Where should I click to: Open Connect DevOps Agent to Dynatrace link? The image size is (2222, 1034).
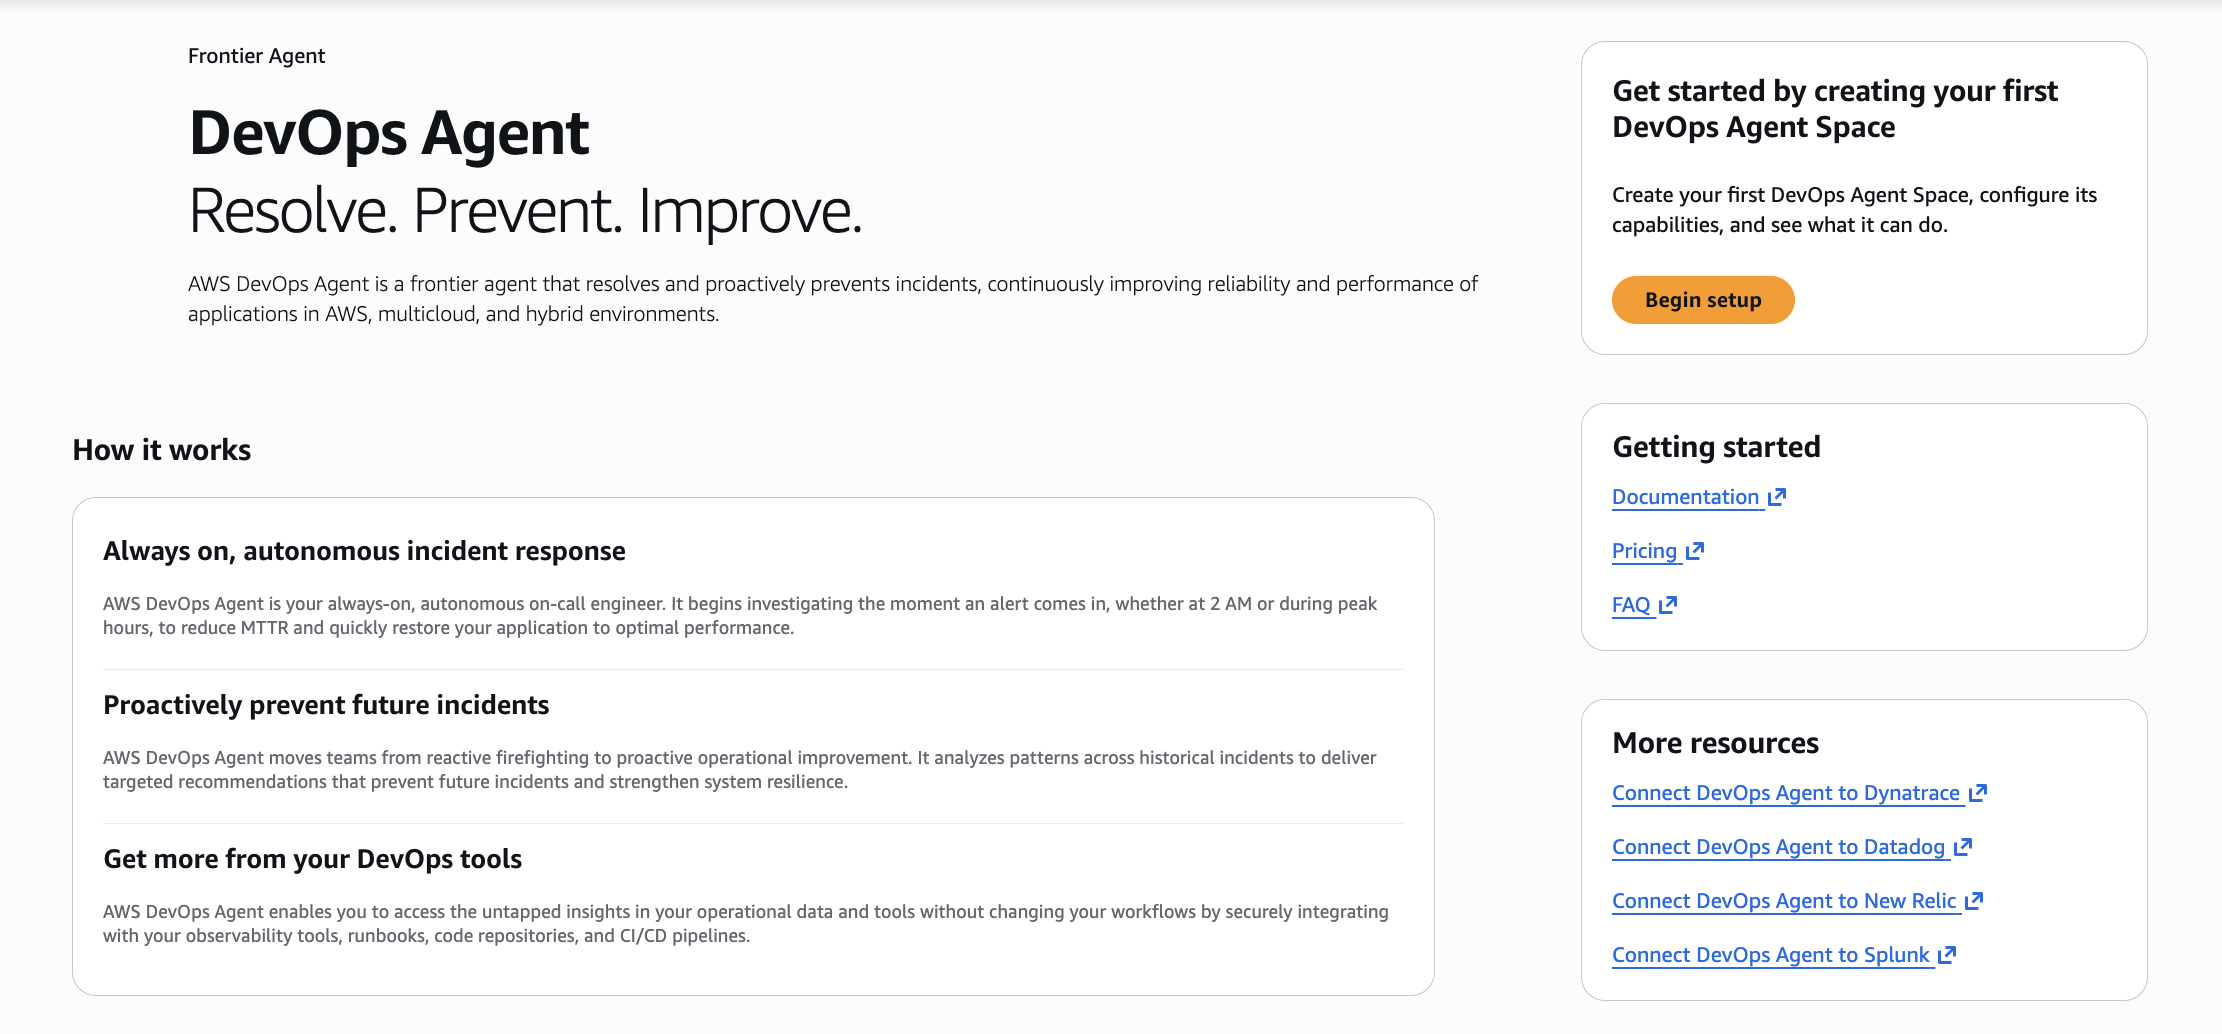[x=1785, y=793]
